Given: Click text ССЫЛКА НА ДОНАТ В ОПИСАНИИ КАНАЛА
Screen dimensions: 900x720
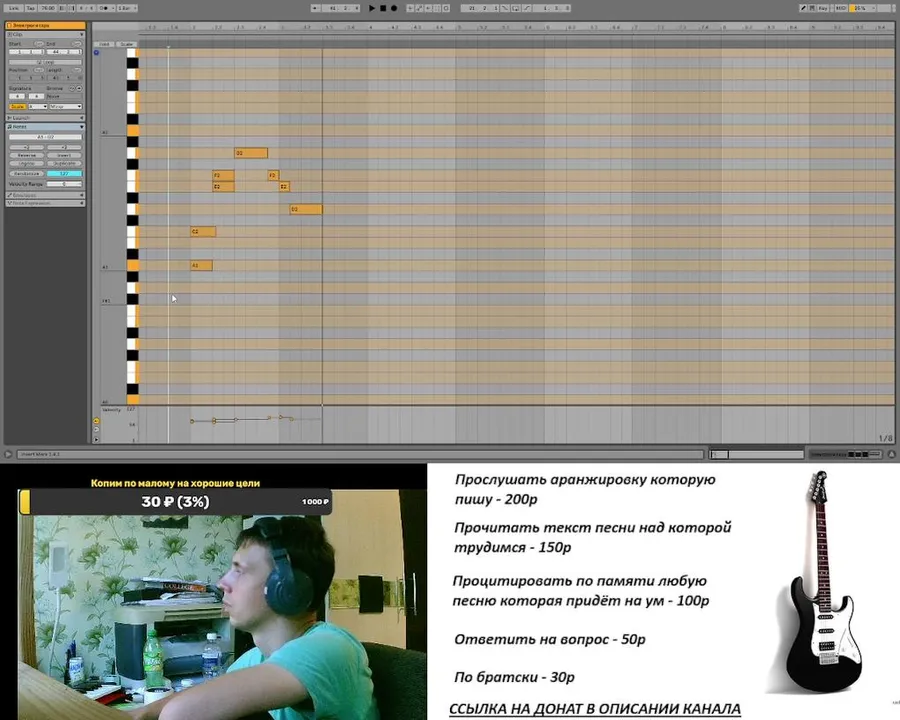Looking at the screenshot, I should (595, 709).
